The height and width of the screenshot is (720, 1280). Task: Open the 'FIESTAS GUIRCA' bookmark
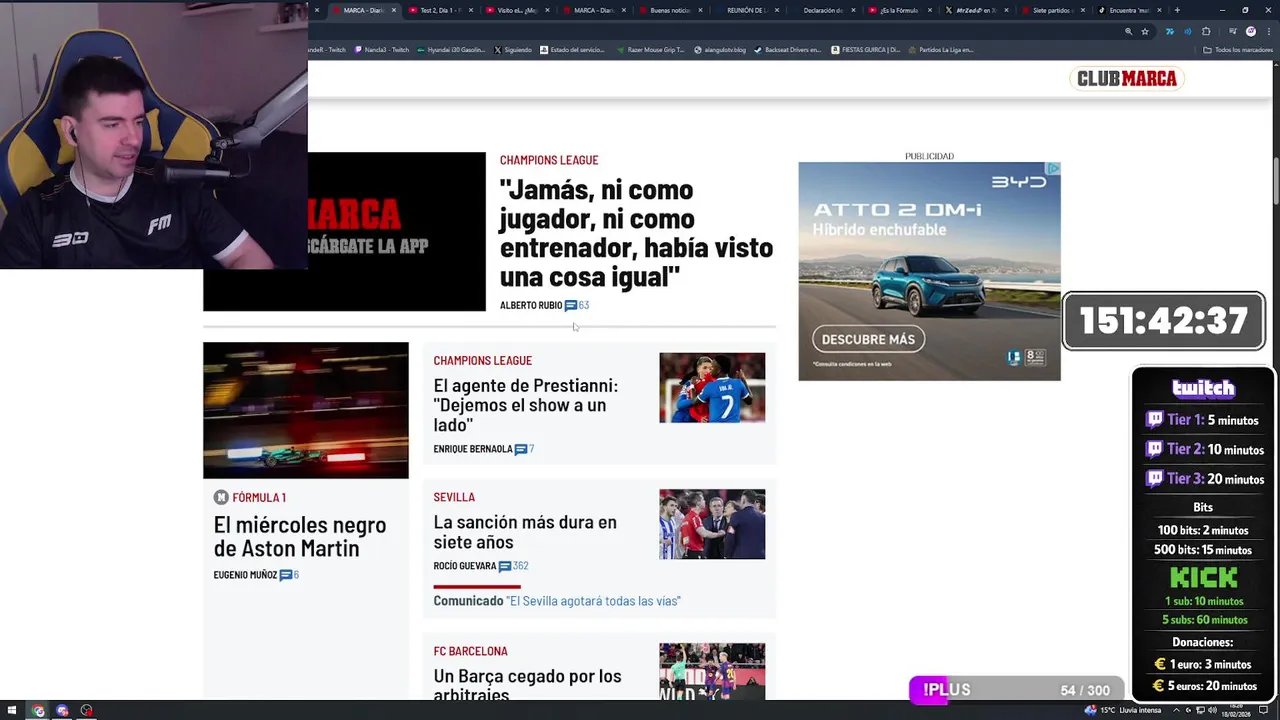pos(866,49)
